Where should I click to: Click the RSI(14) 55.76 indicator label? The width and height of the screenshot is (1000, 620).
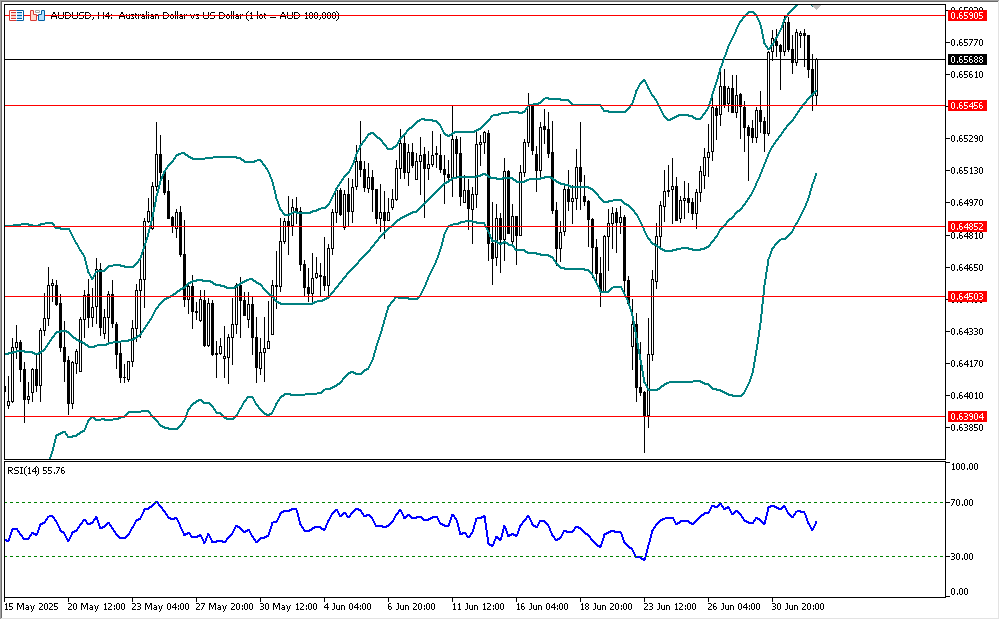[x=36, y=471]
